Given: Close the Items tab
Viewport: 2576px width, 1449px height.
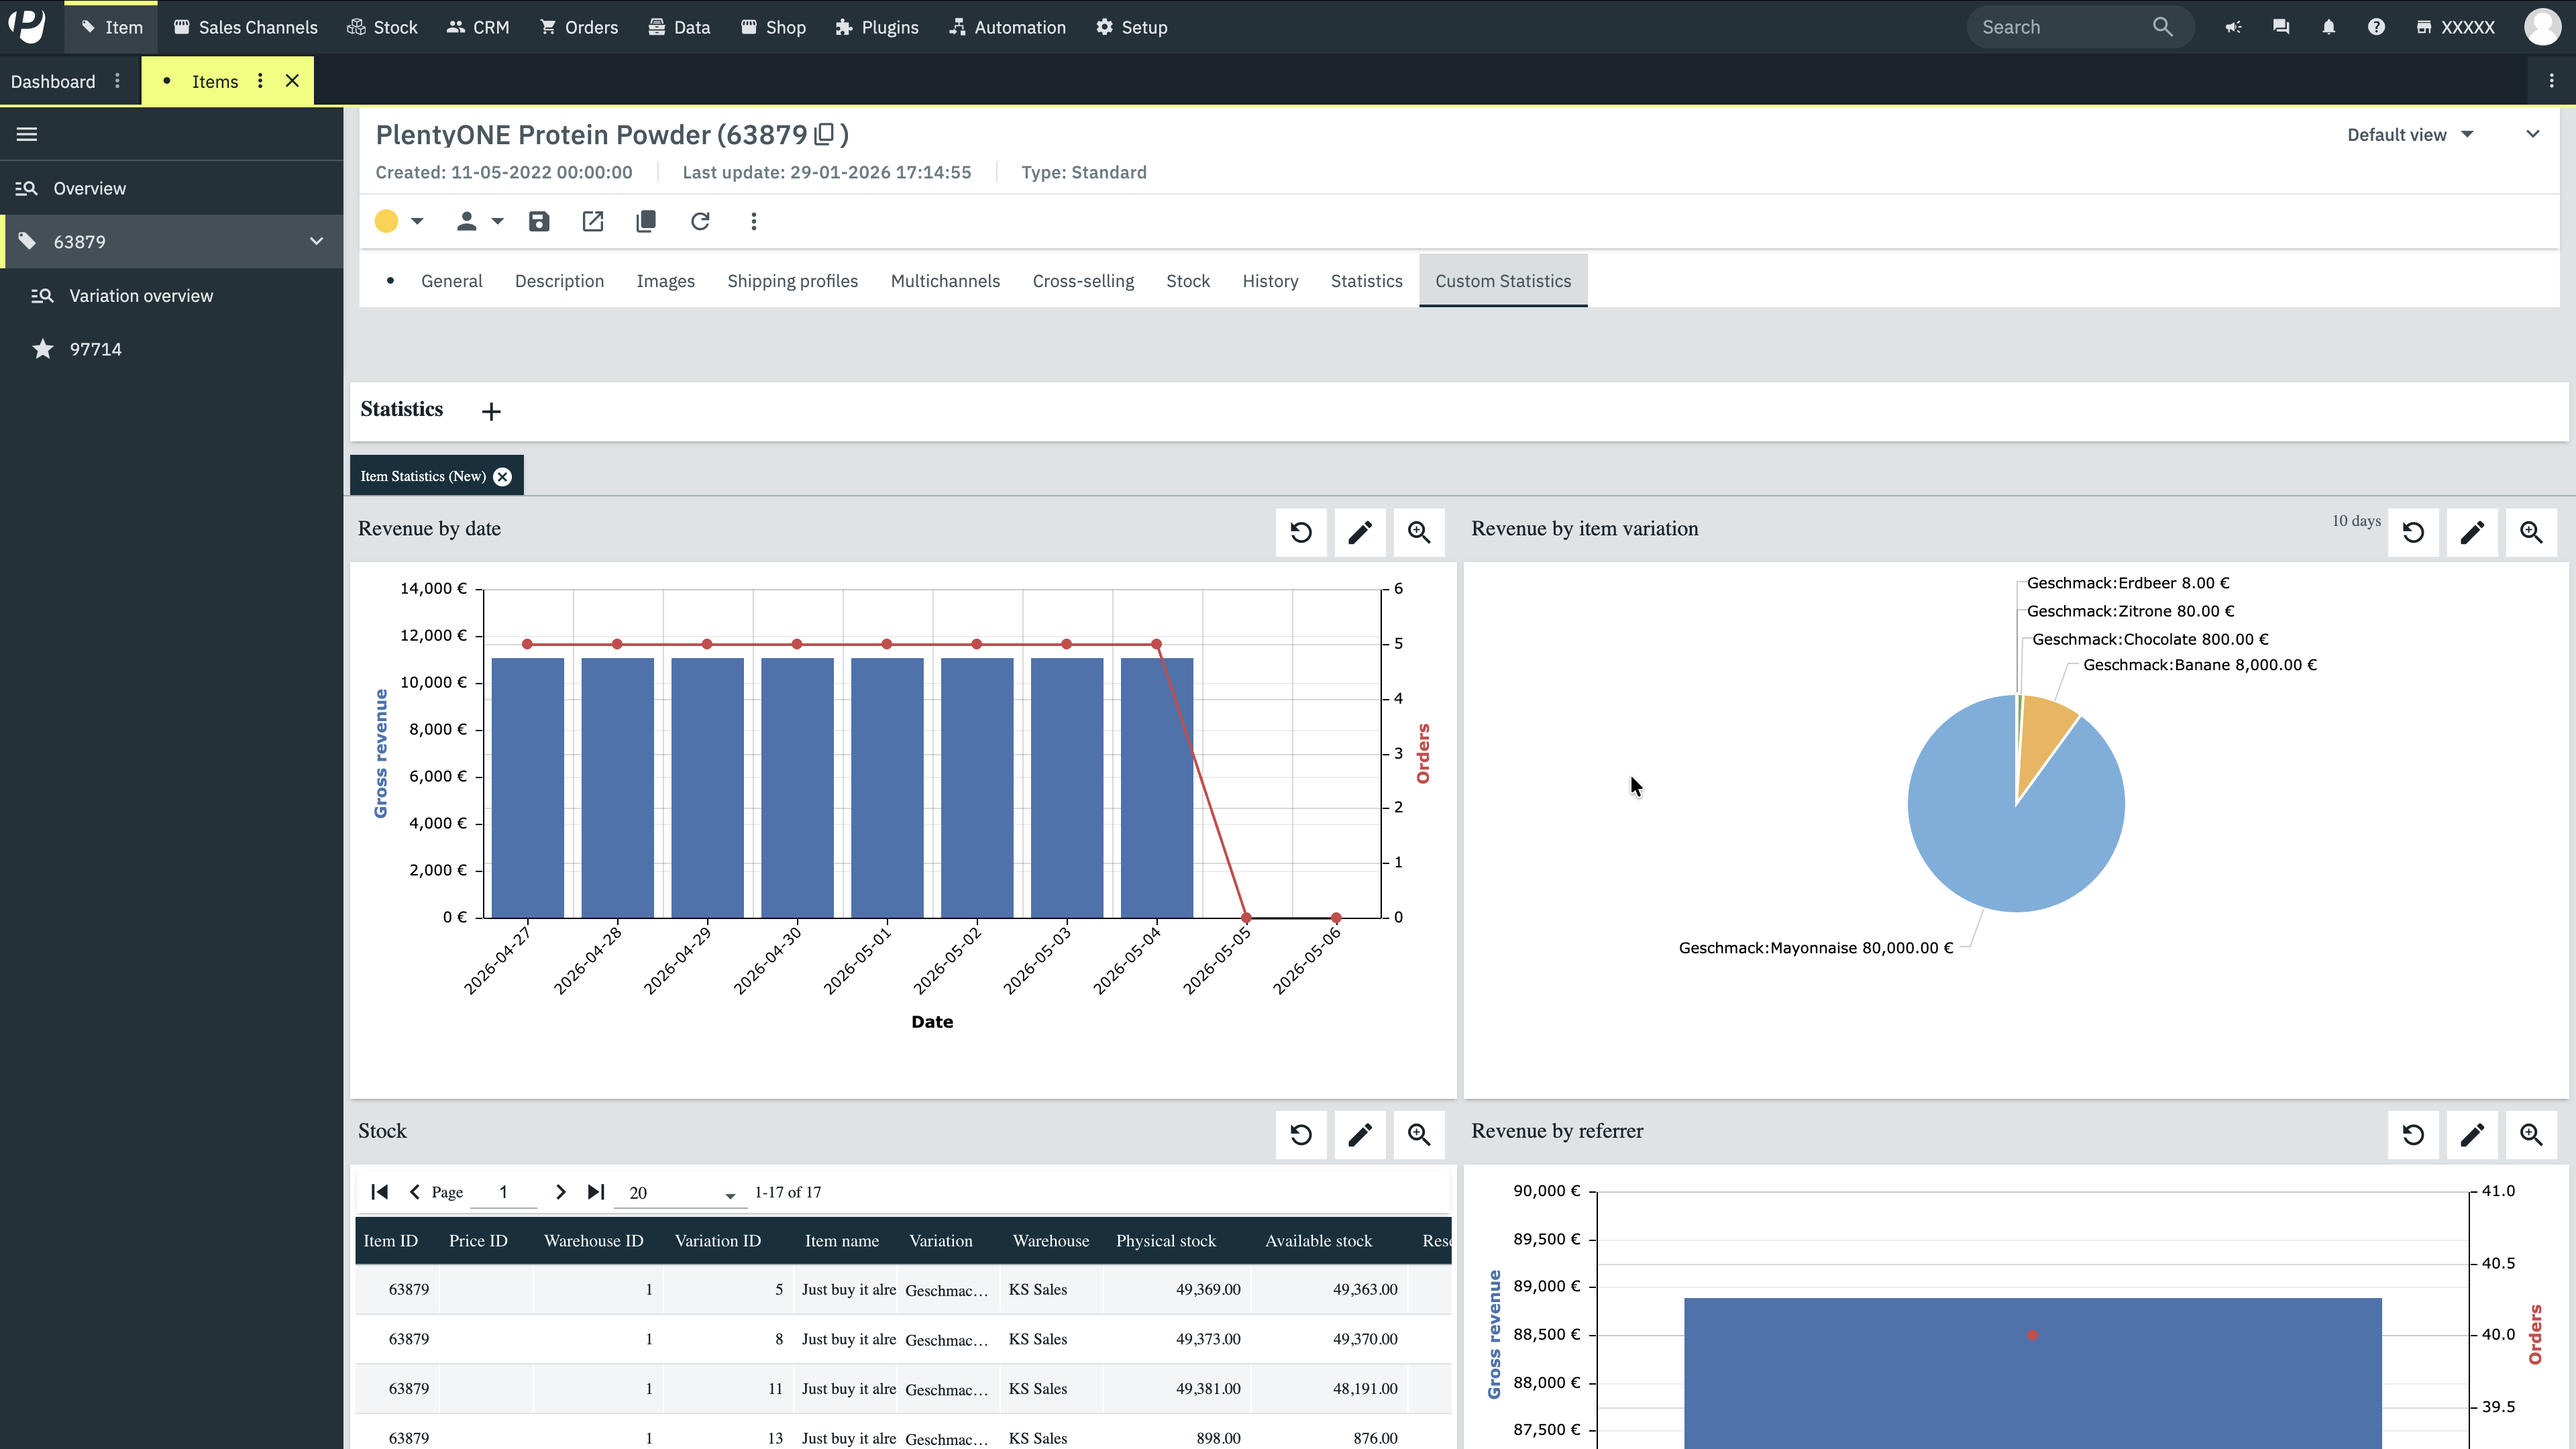Looking at the screenshot, I should click(292, 81).
